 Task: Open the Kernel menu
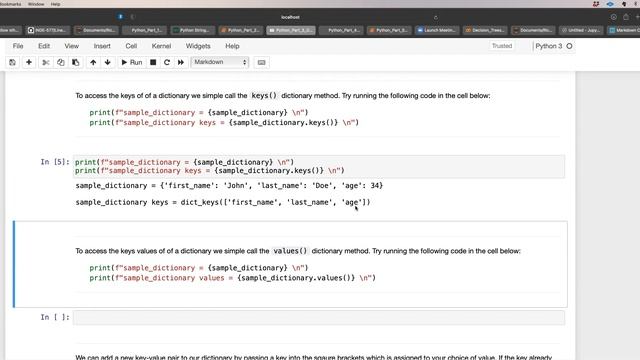point(161,46)
